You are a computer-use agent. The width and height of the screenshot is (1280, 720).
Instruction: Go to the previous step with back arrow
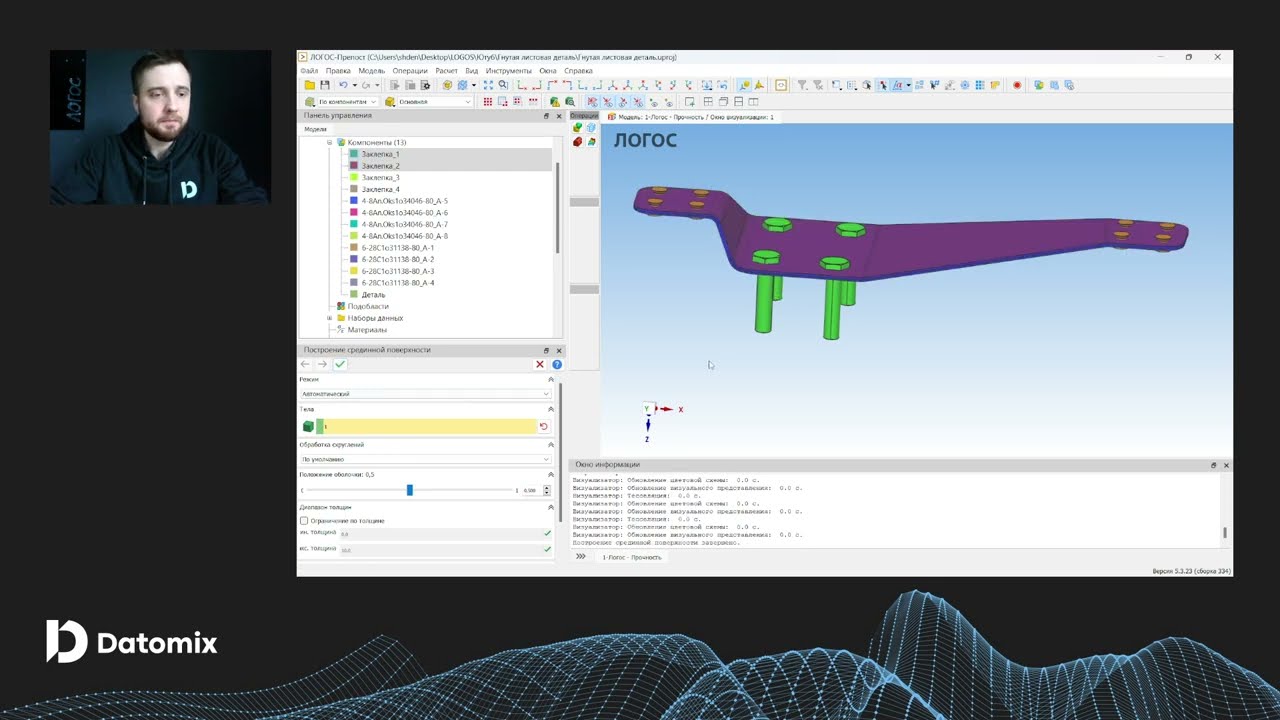[x=306, y=364]
